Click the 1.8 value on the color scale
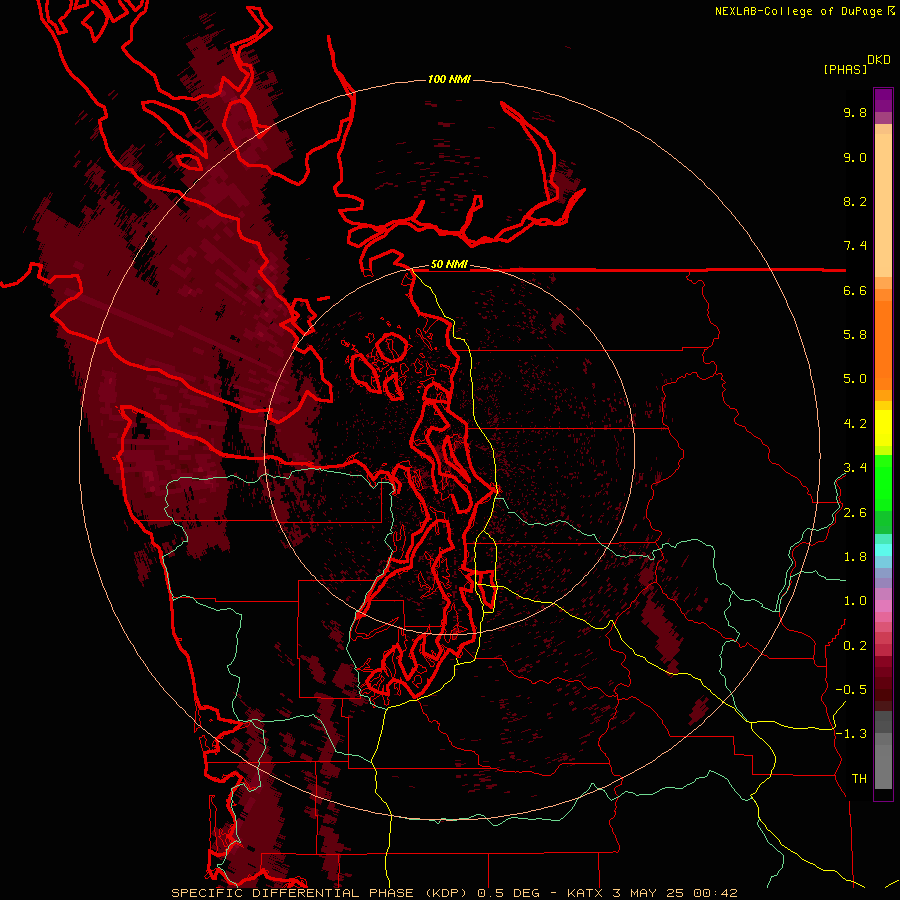 pos(855,557)
